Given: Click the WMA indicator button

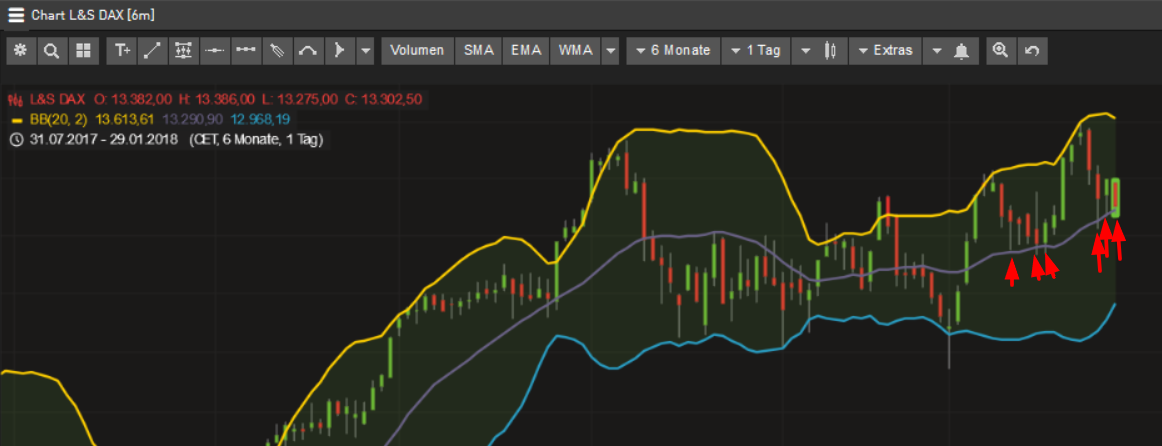Looking at the screenshot, I should (x=576, y=51).
